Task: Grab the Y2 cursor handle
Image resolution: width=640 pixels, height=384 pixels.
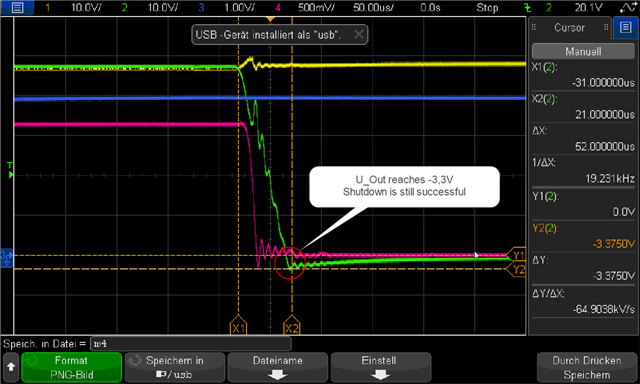Action: tap(517, 269)
